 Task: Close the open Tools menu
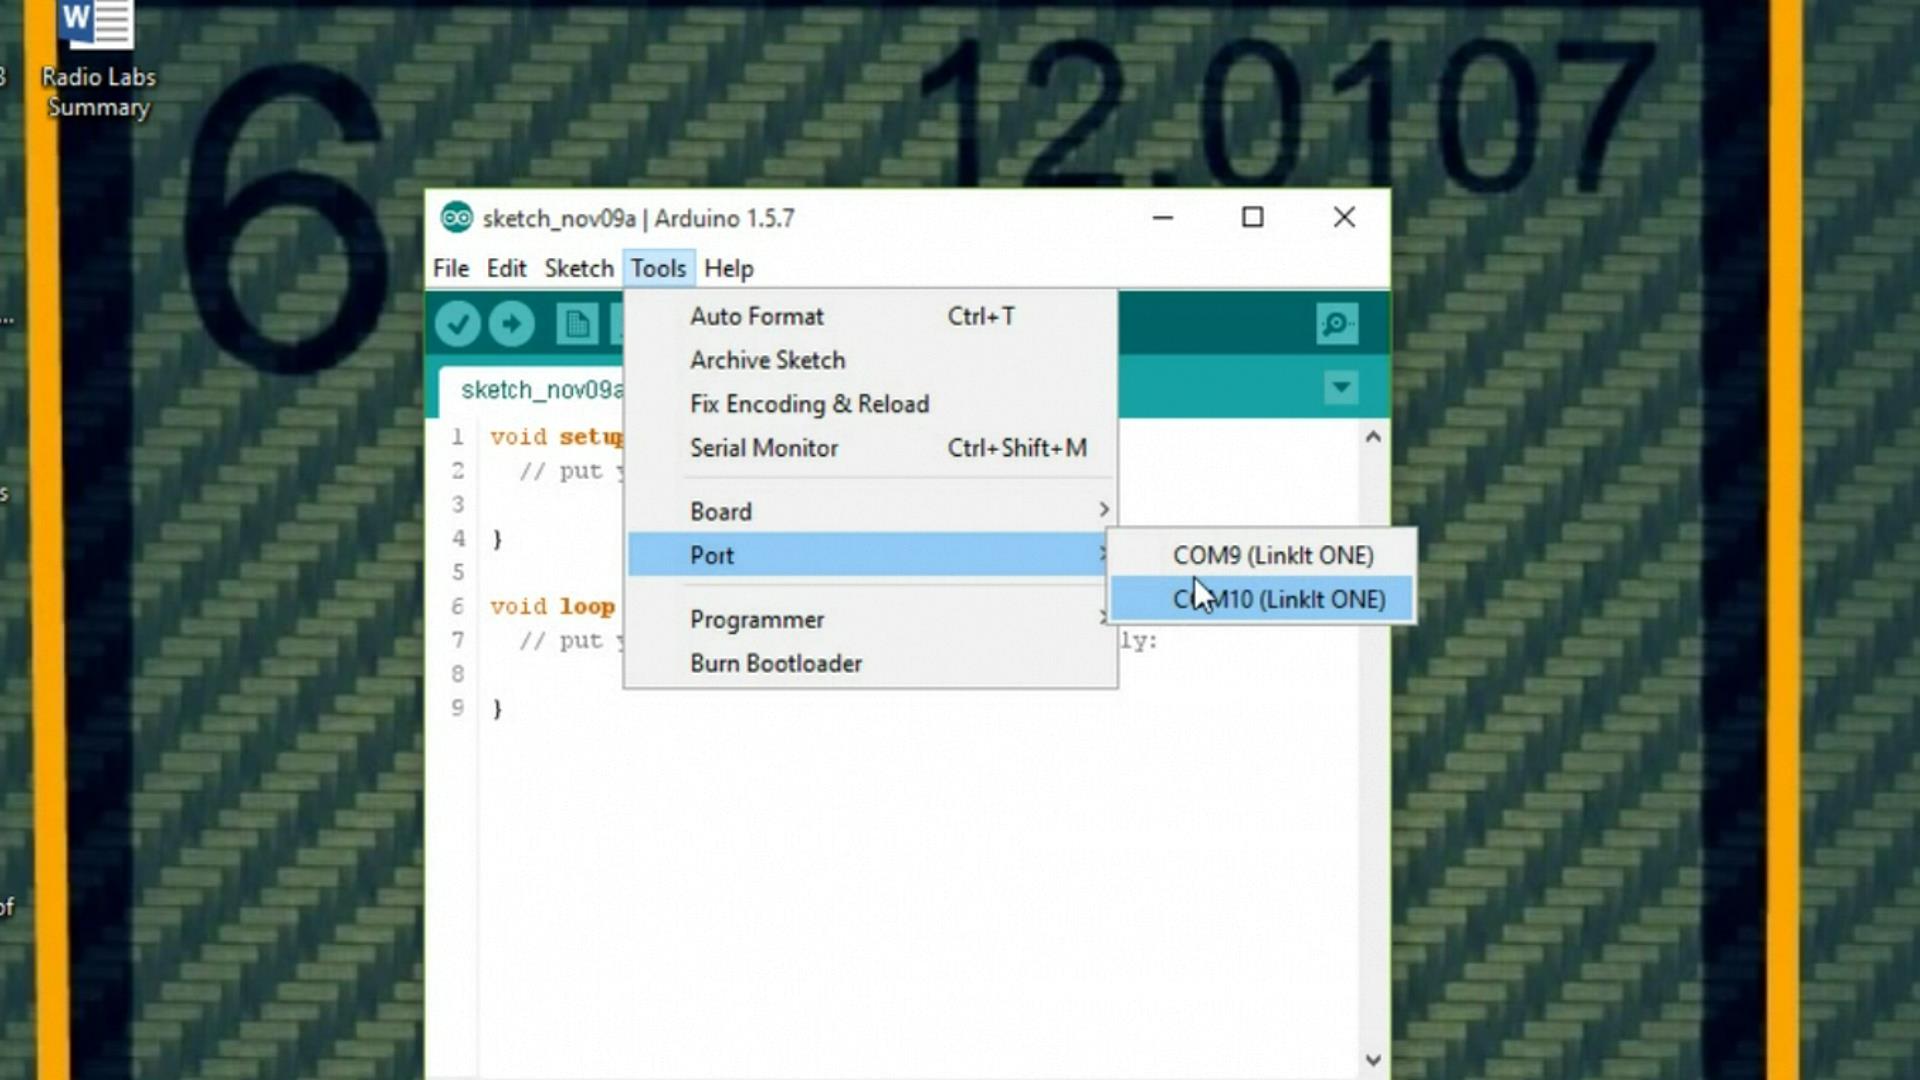pos(658,268)
